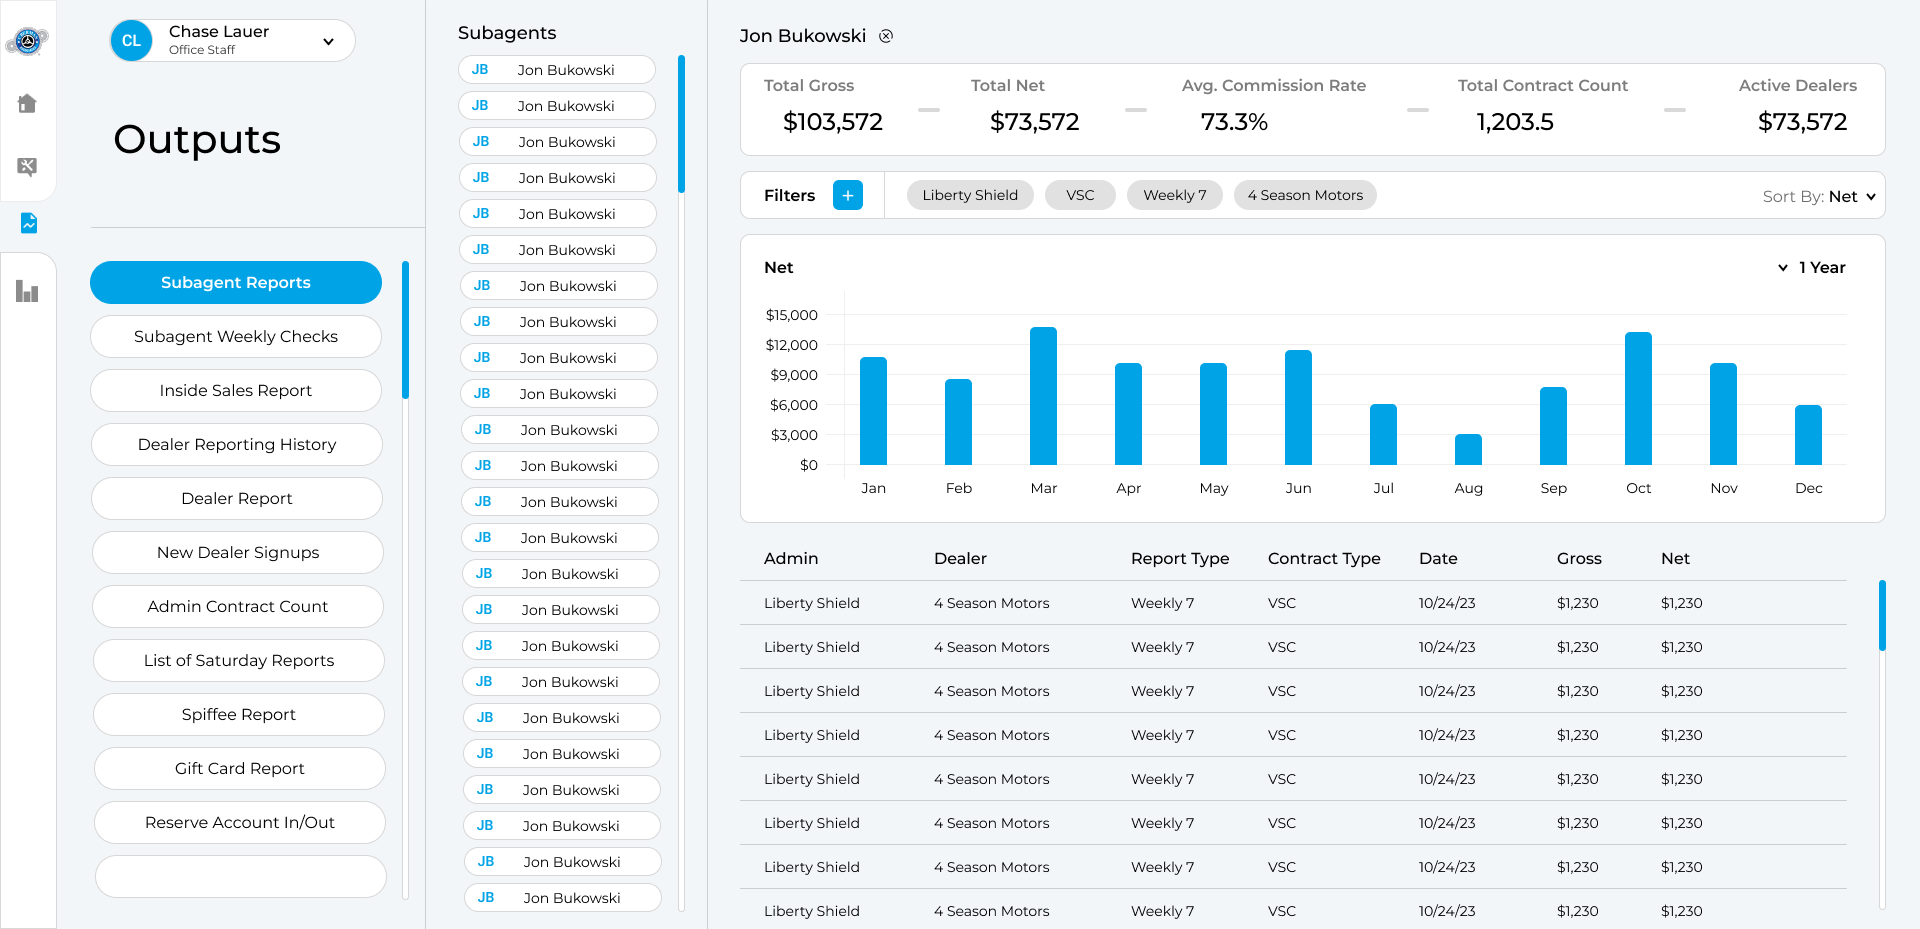
Task: Go to the Home sidebar icon
Action: (27, 104)
